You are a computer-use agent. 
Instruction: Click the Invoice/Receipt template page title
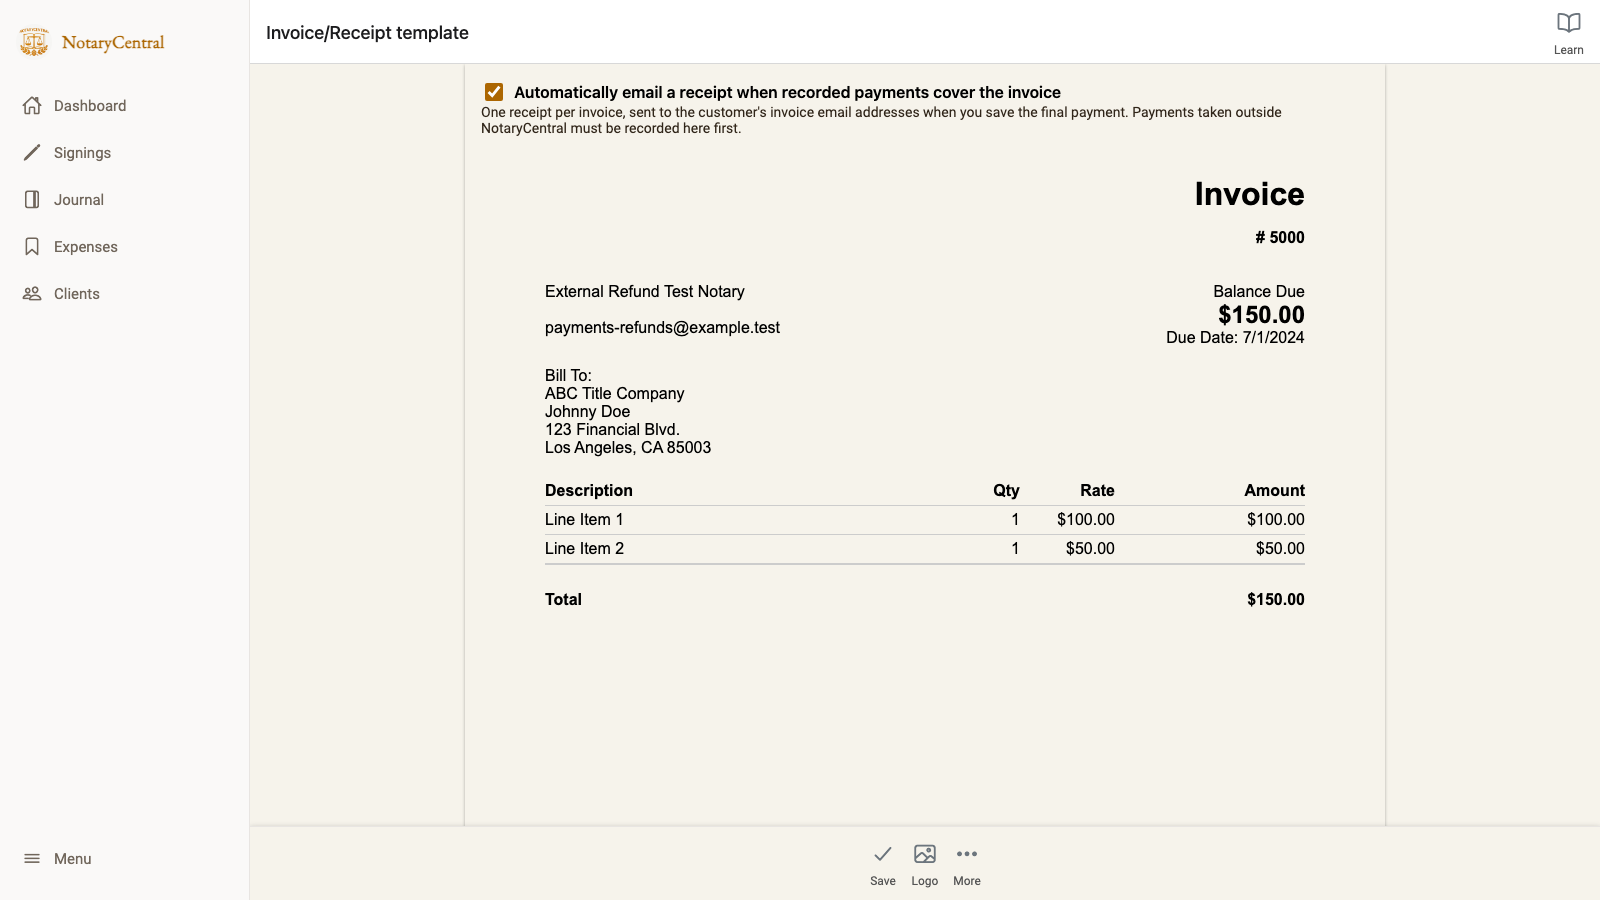(367, 33)
